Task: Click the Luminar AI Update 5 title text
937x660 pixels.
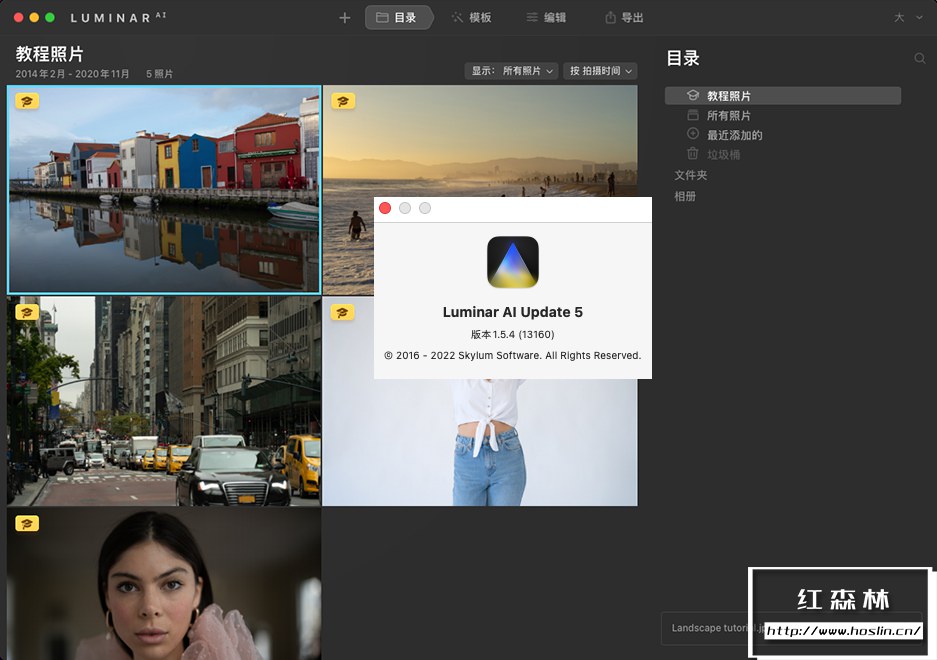Action: coord(513,312)
